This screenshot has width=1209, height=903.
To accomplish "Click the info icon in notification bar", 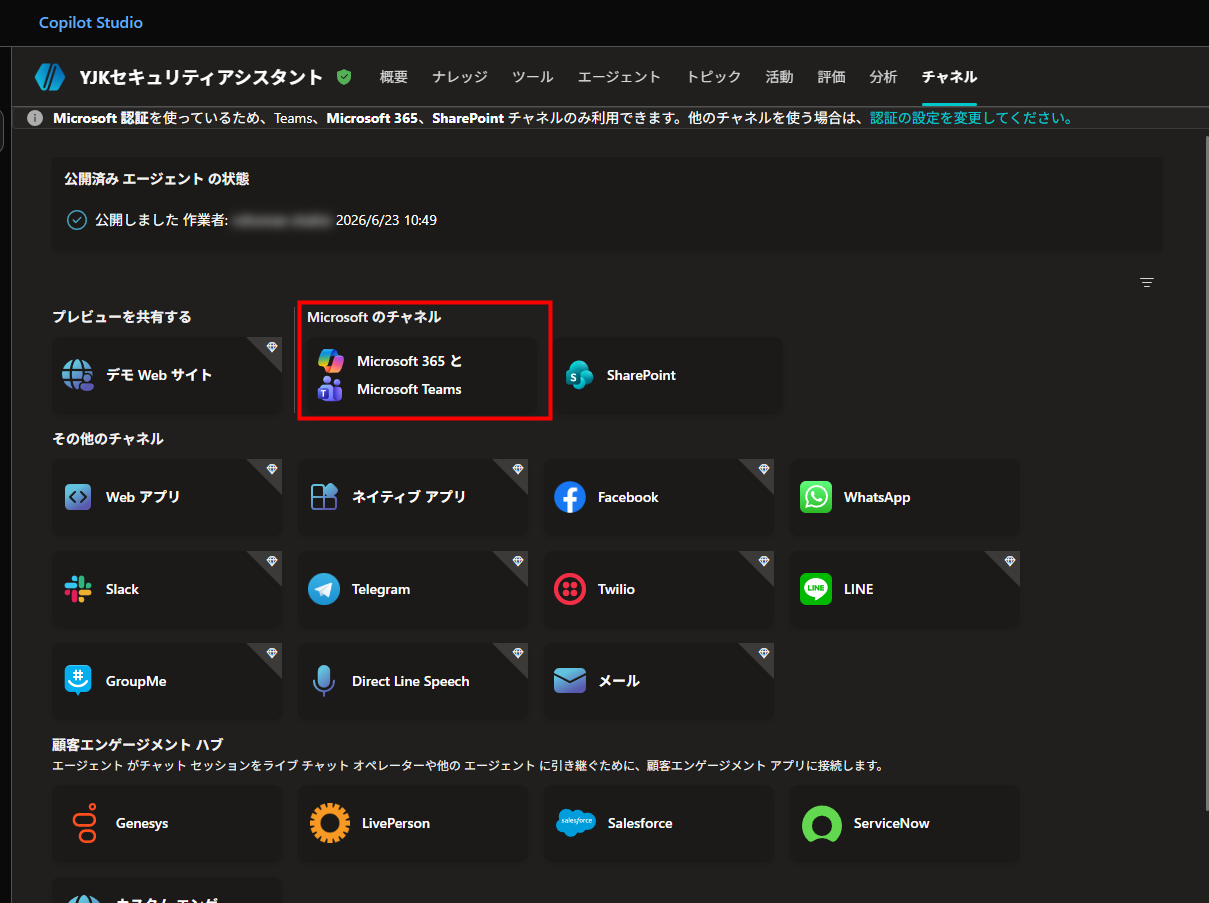I will tap(35, 118).
